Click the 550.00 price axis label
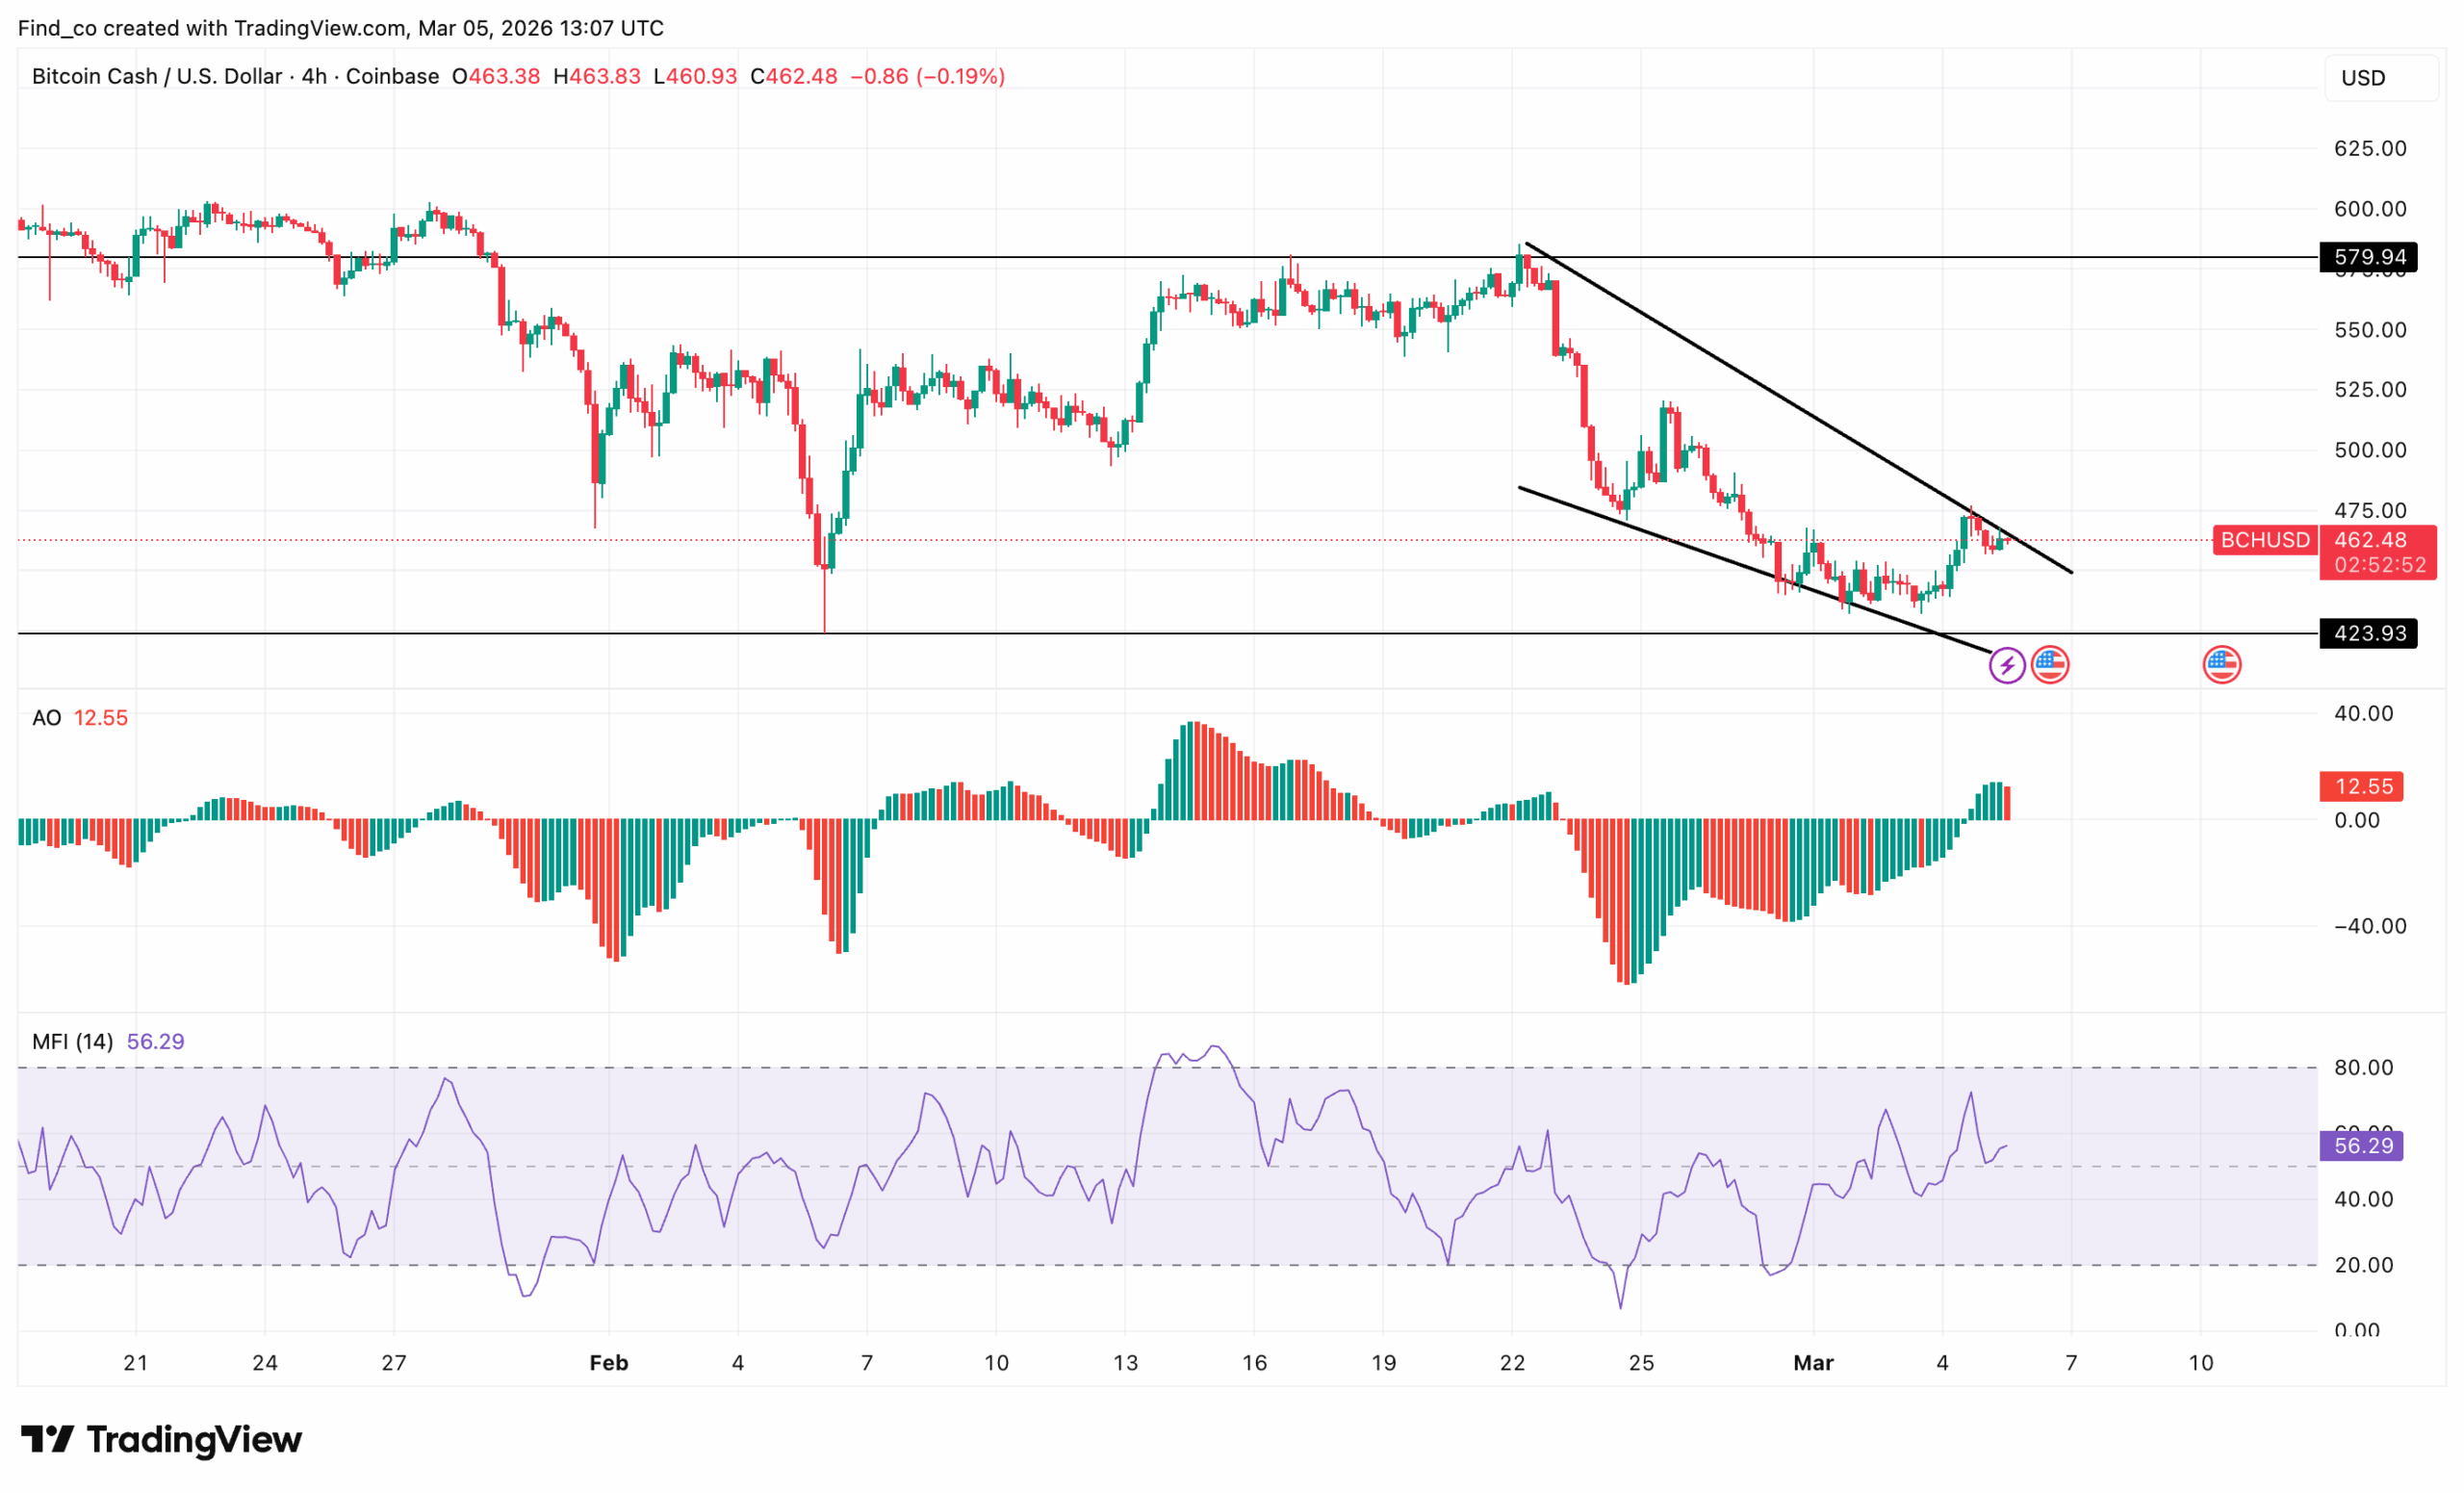2464x1493 pixels. [x=2370, y=330]
